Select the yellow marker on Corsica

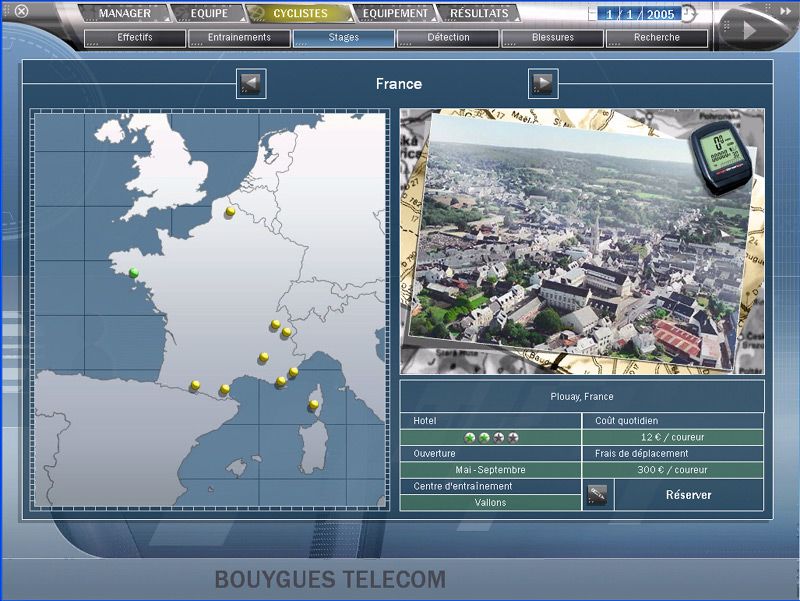313,405
